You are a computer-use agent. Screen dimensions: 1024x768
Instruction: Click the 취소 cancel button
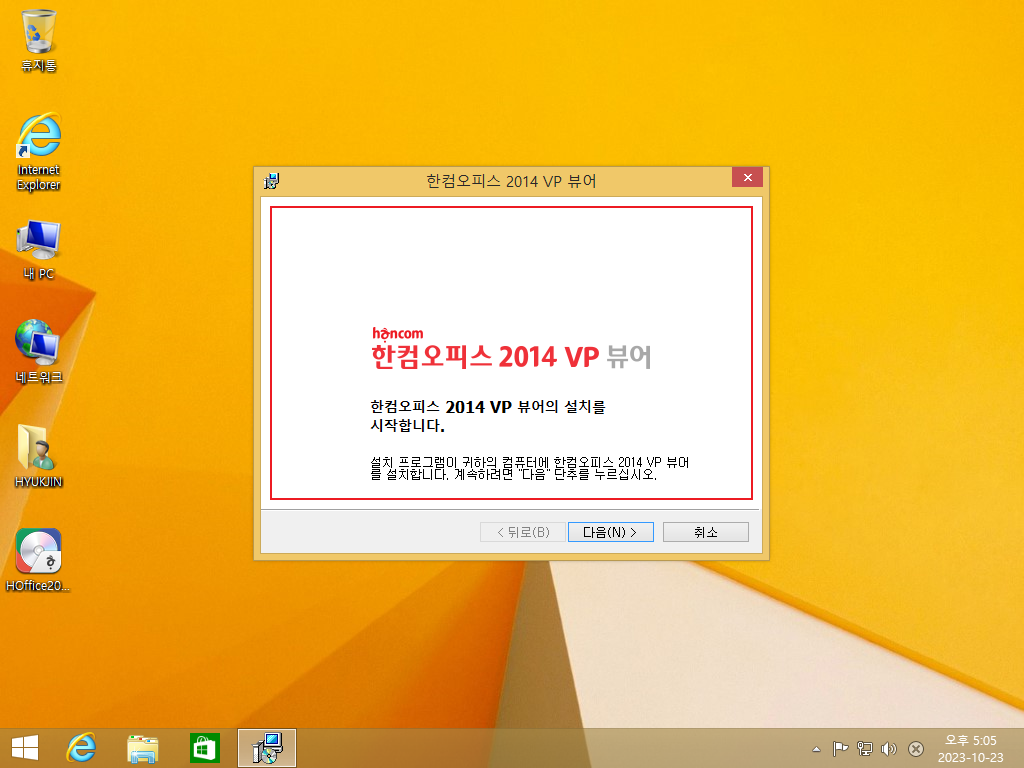705,532
